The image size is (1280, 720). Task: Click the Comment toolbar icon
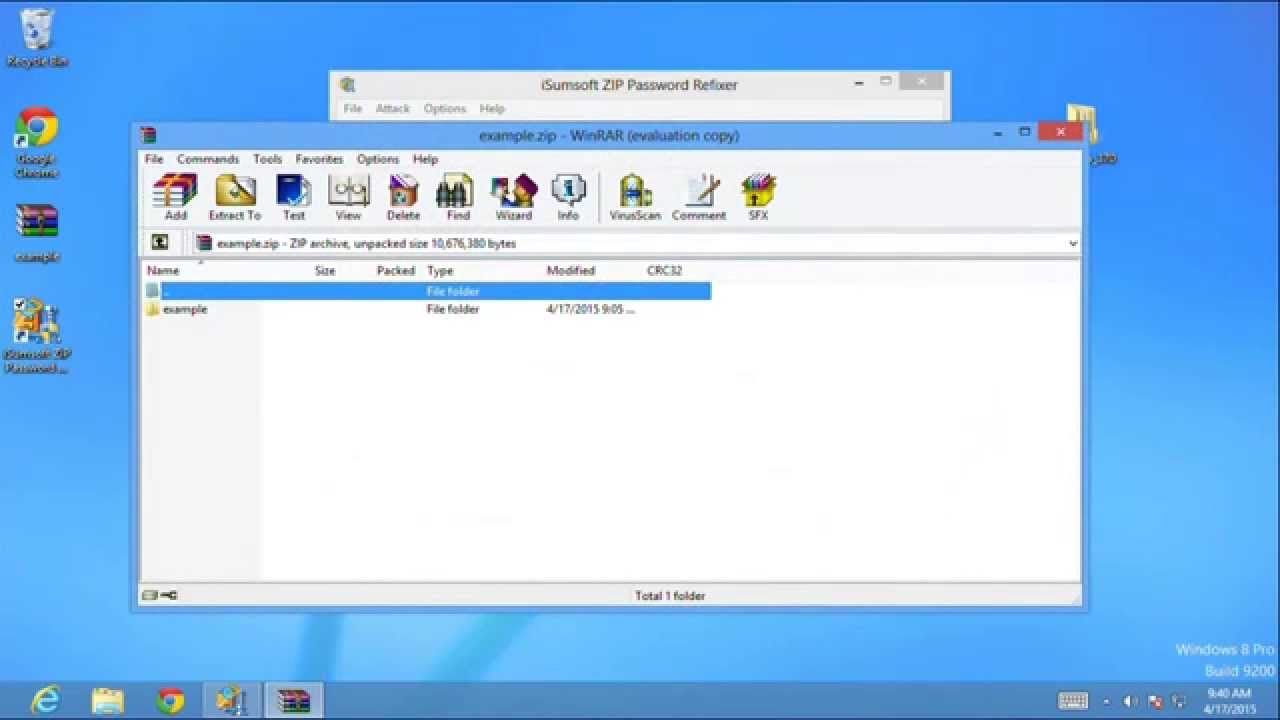click(x=699, y=197)
